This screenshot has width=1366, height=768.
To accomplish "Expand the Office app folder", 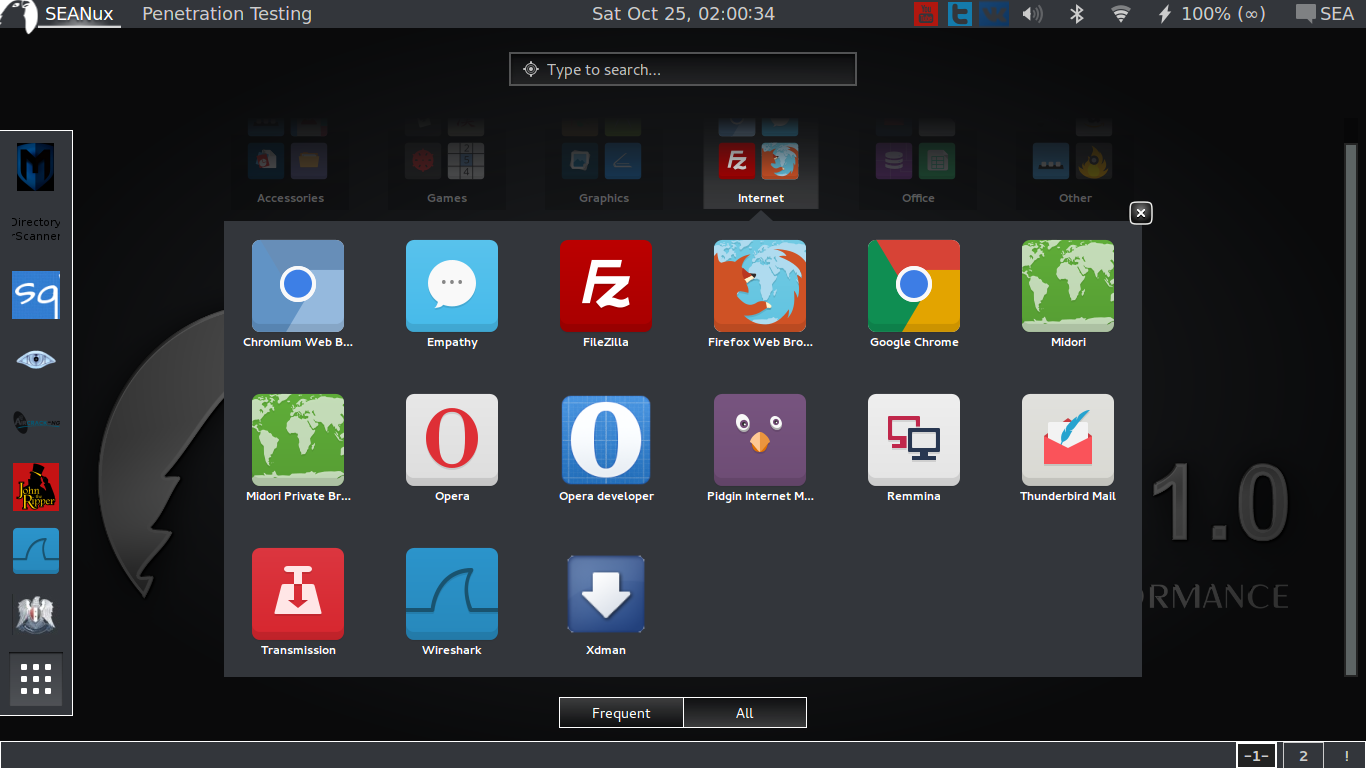I will pyautogui.click(x=918, y=165).
